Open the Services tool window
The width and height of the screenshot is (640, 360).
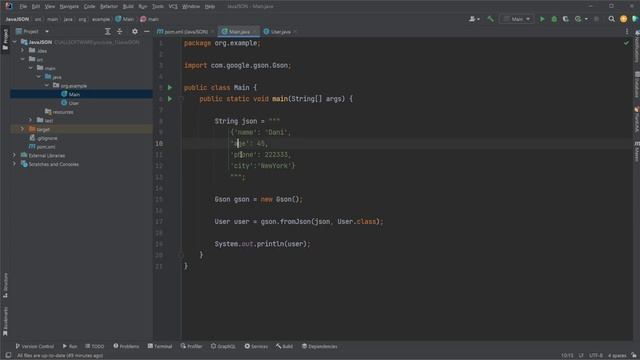point(256,347)
